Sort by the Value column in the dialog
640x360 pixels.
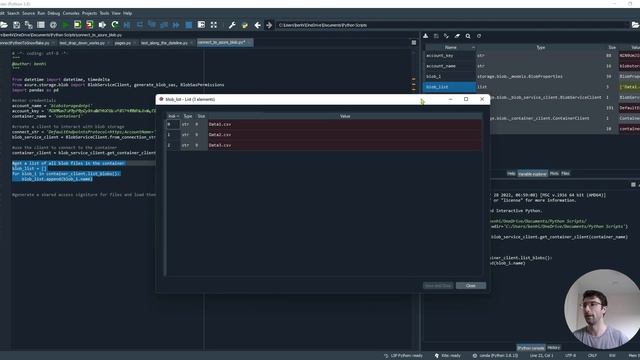[x=345, y=116]
